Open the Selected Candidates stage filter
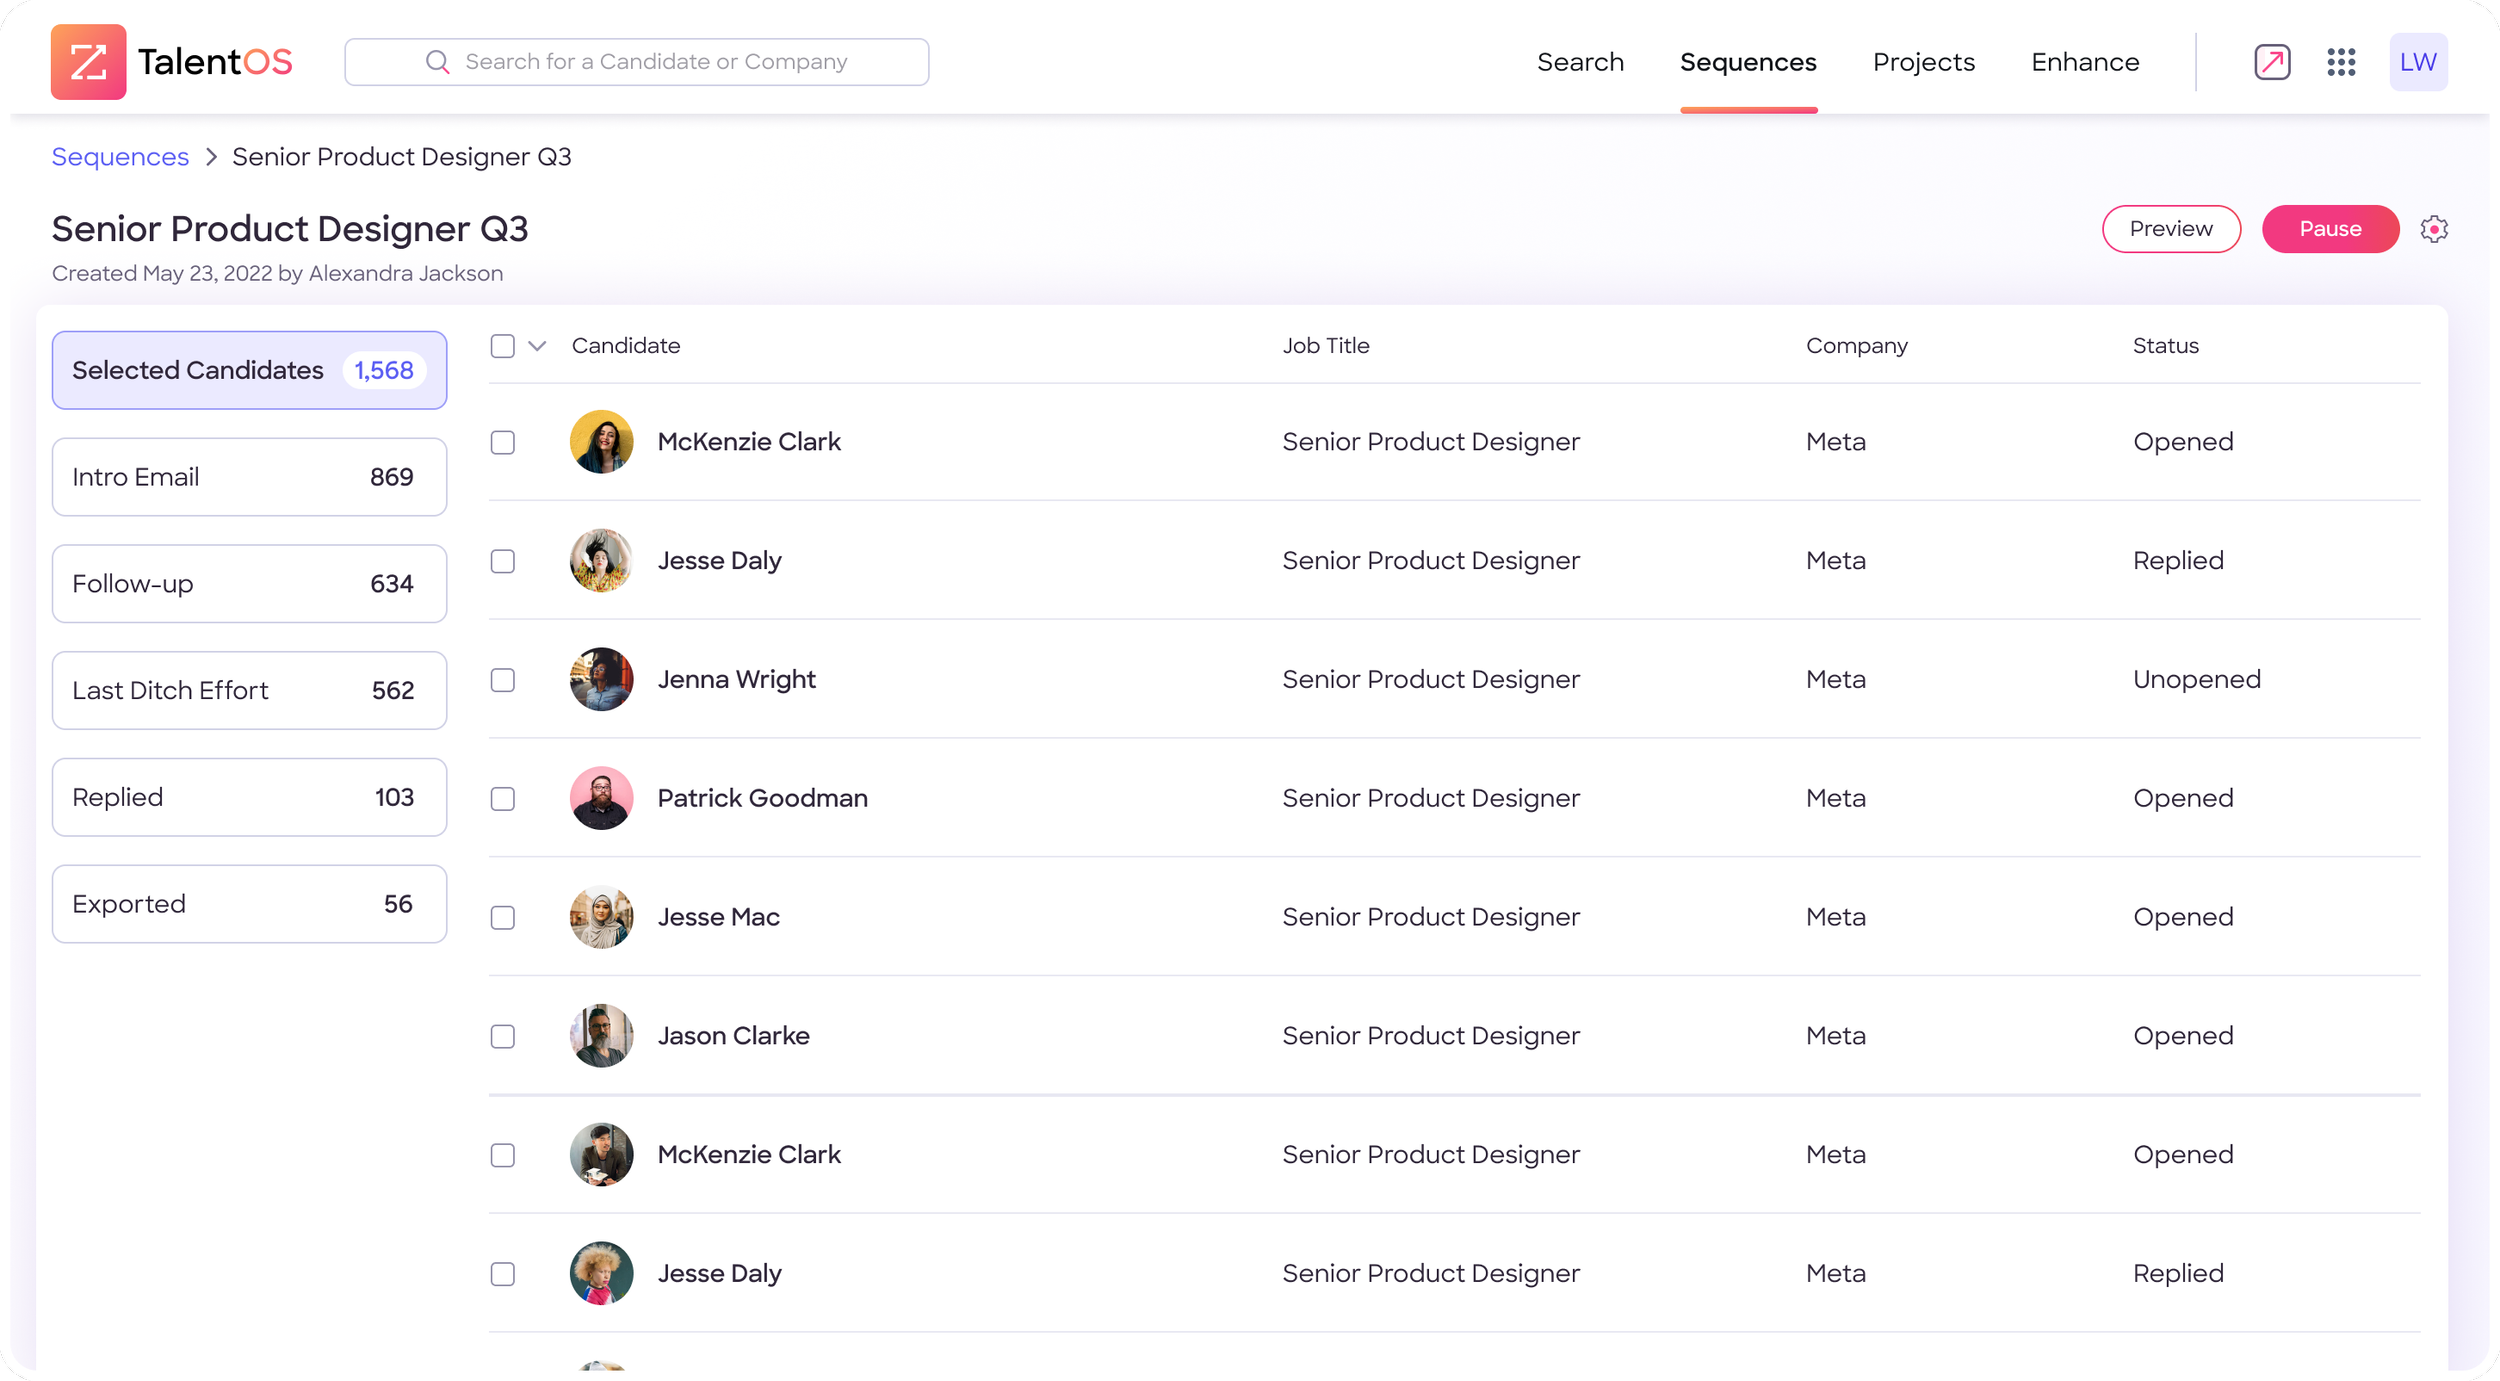The height and width of the screenshot is (1381, 2500). click(x=249, y=370)
